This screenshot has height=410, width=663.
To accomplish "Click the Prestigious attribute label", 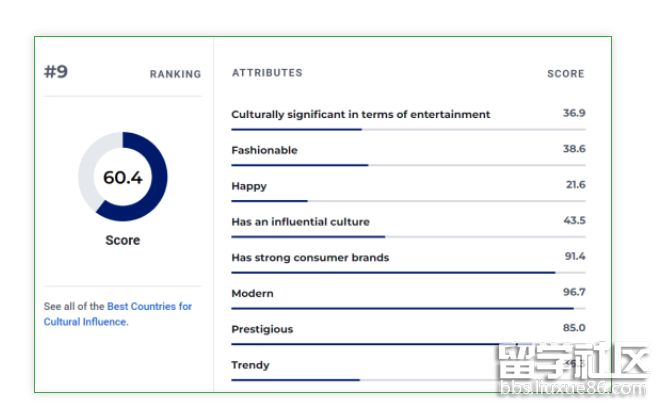I will point(262,330).
